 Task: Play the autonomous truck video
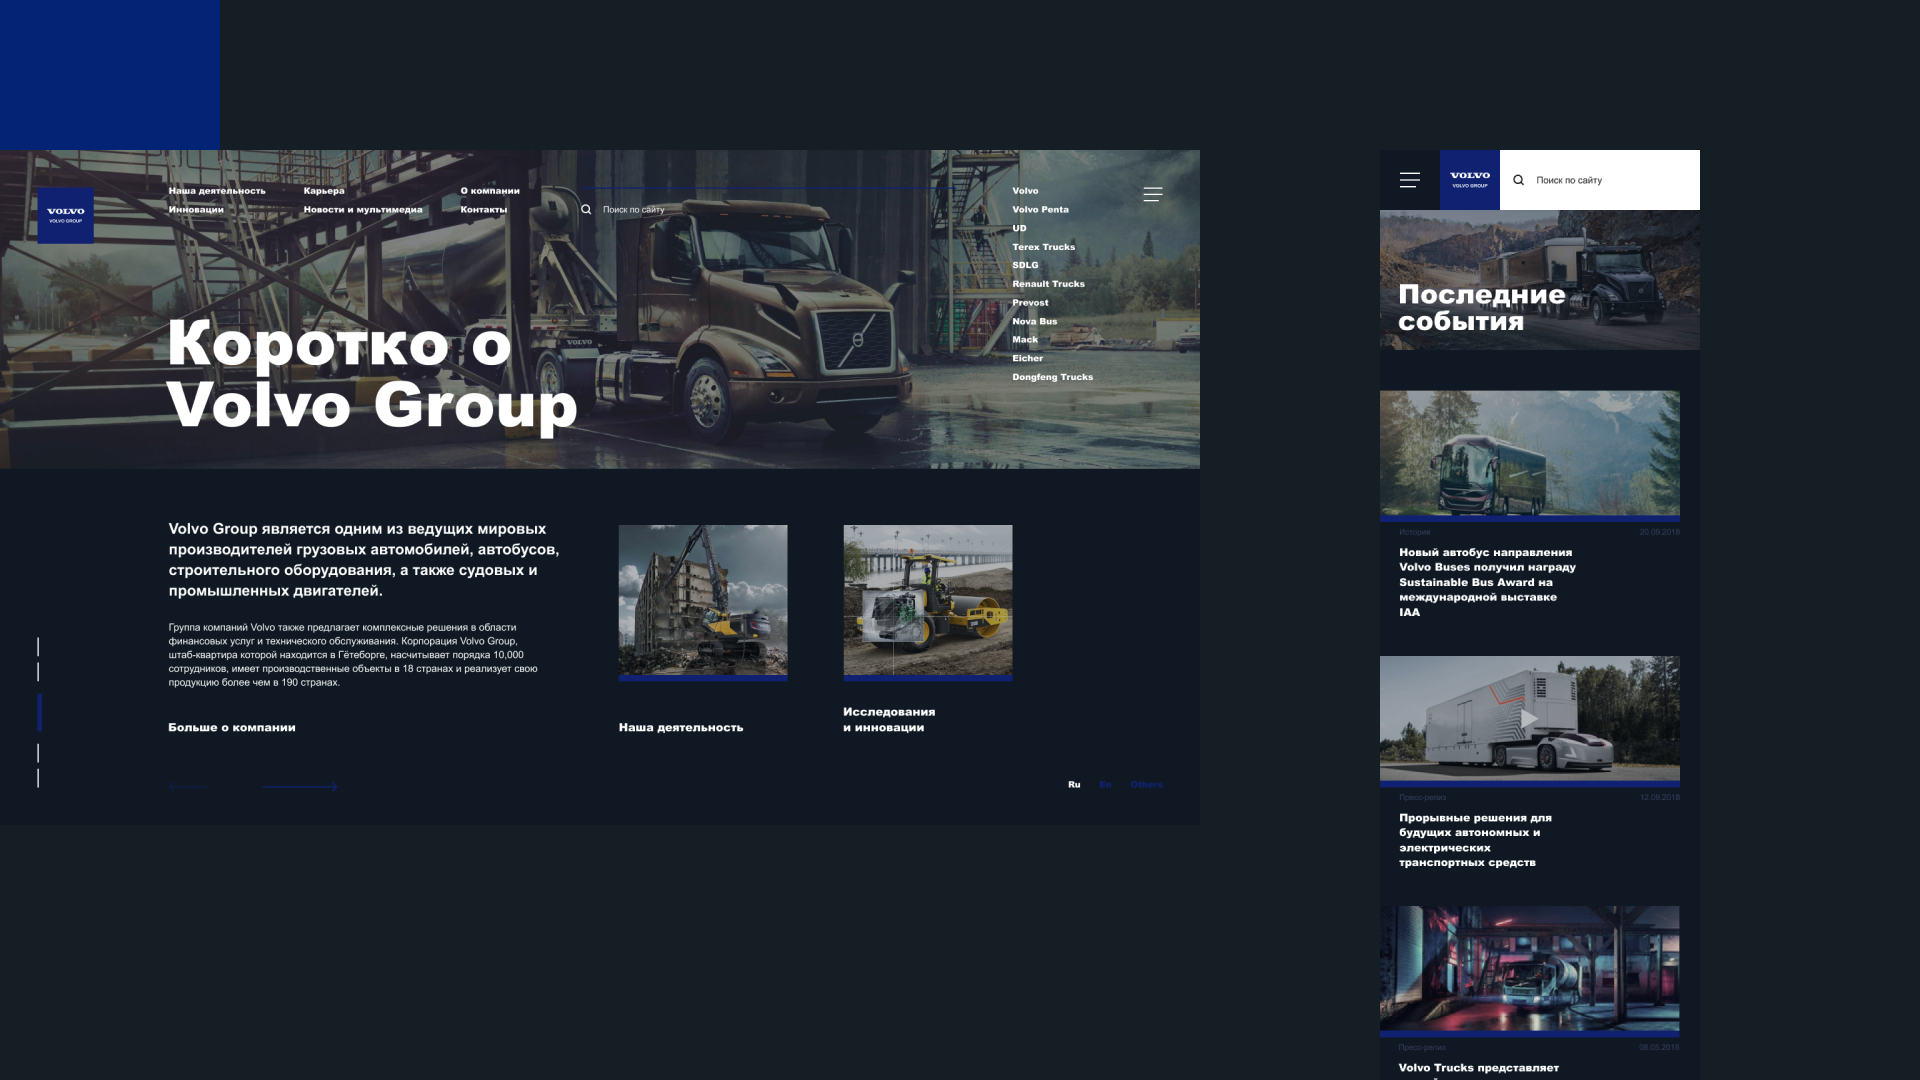point(1529,718)
